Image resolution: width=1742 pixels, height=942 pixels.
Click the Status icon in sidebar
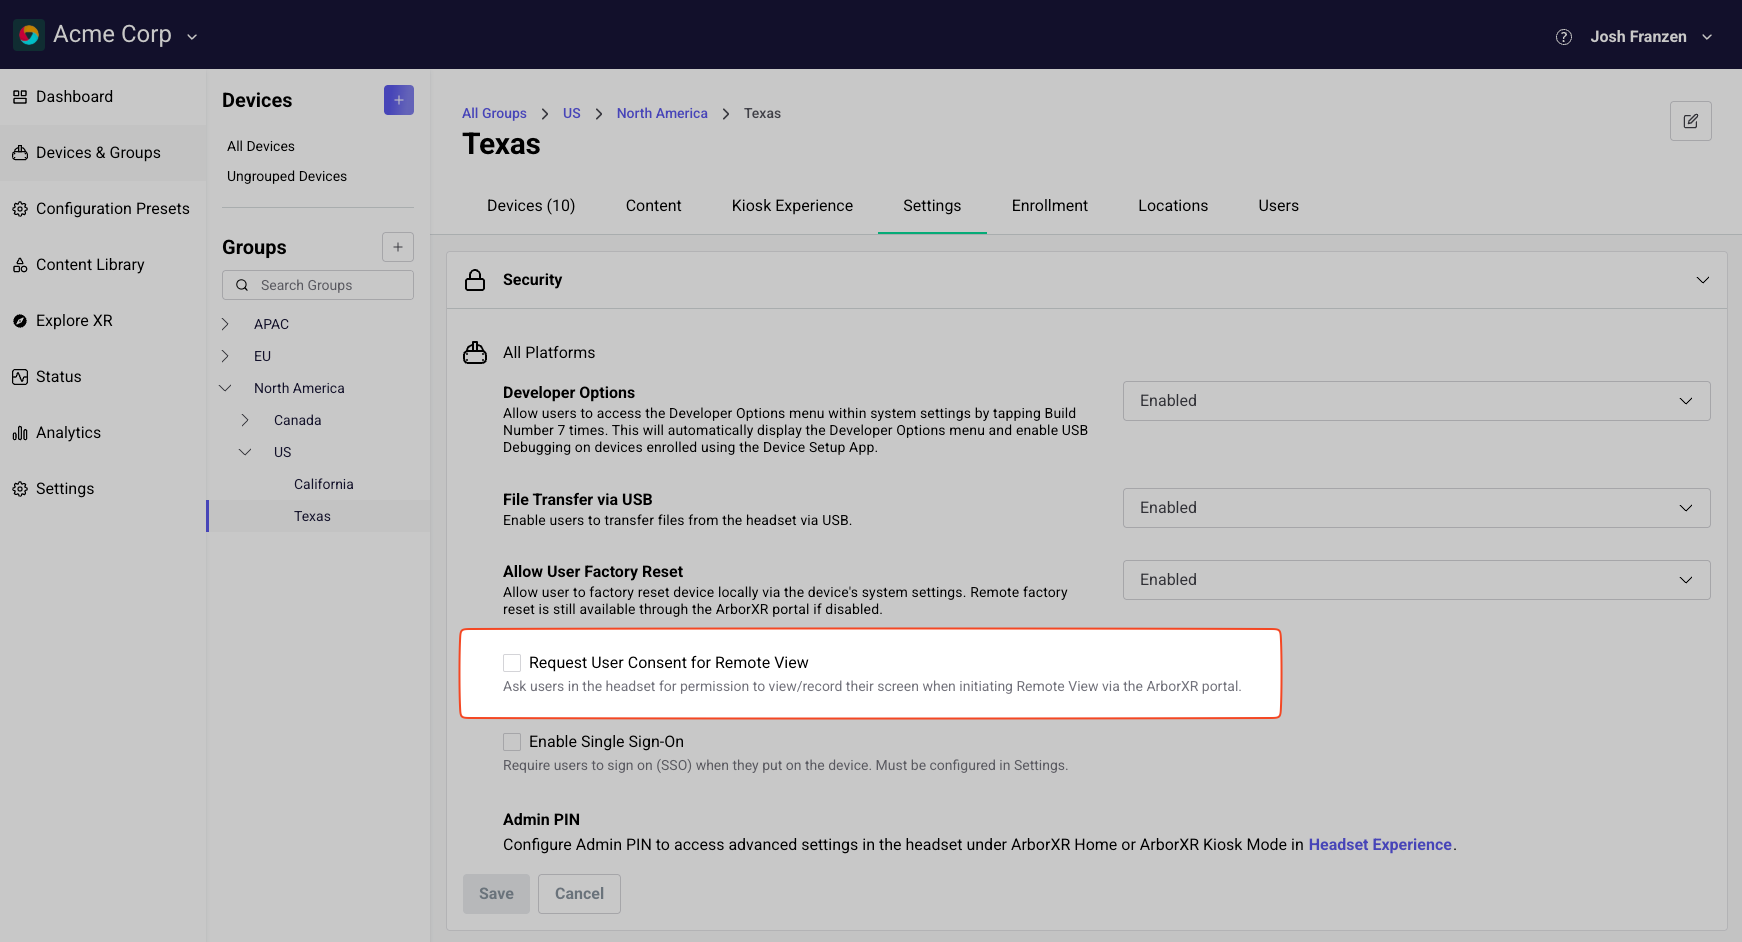pos(20,377)
